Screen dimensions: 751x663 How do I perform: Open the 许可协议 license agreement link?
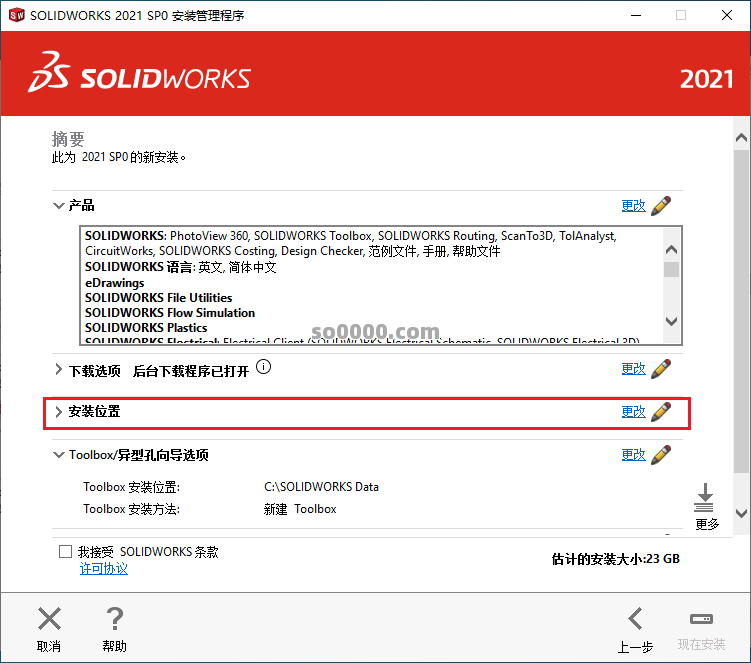(x=104, y=569)
